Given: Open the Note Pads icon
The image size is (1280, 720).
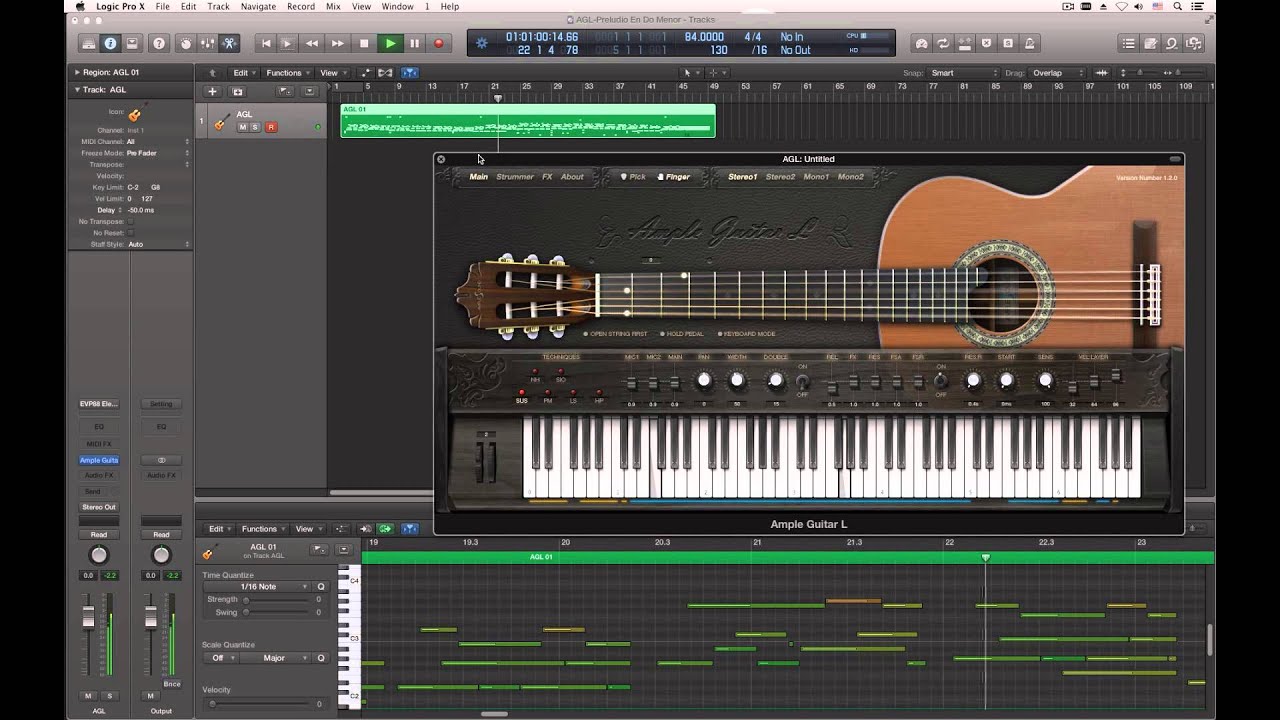Looking at the screenshot, I should pyautogui.click(x=1151, y=43).
